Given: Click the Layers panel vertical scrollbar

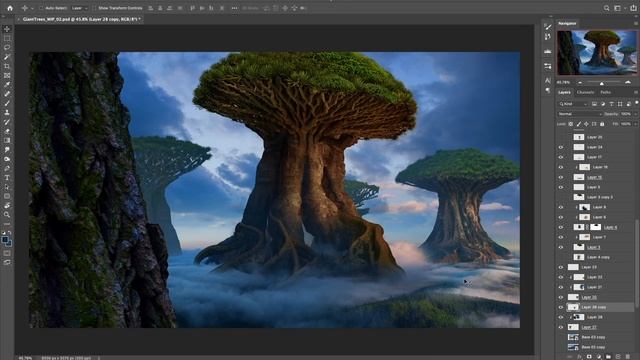Looking at the screenshot, I should [x=637, y=264].
